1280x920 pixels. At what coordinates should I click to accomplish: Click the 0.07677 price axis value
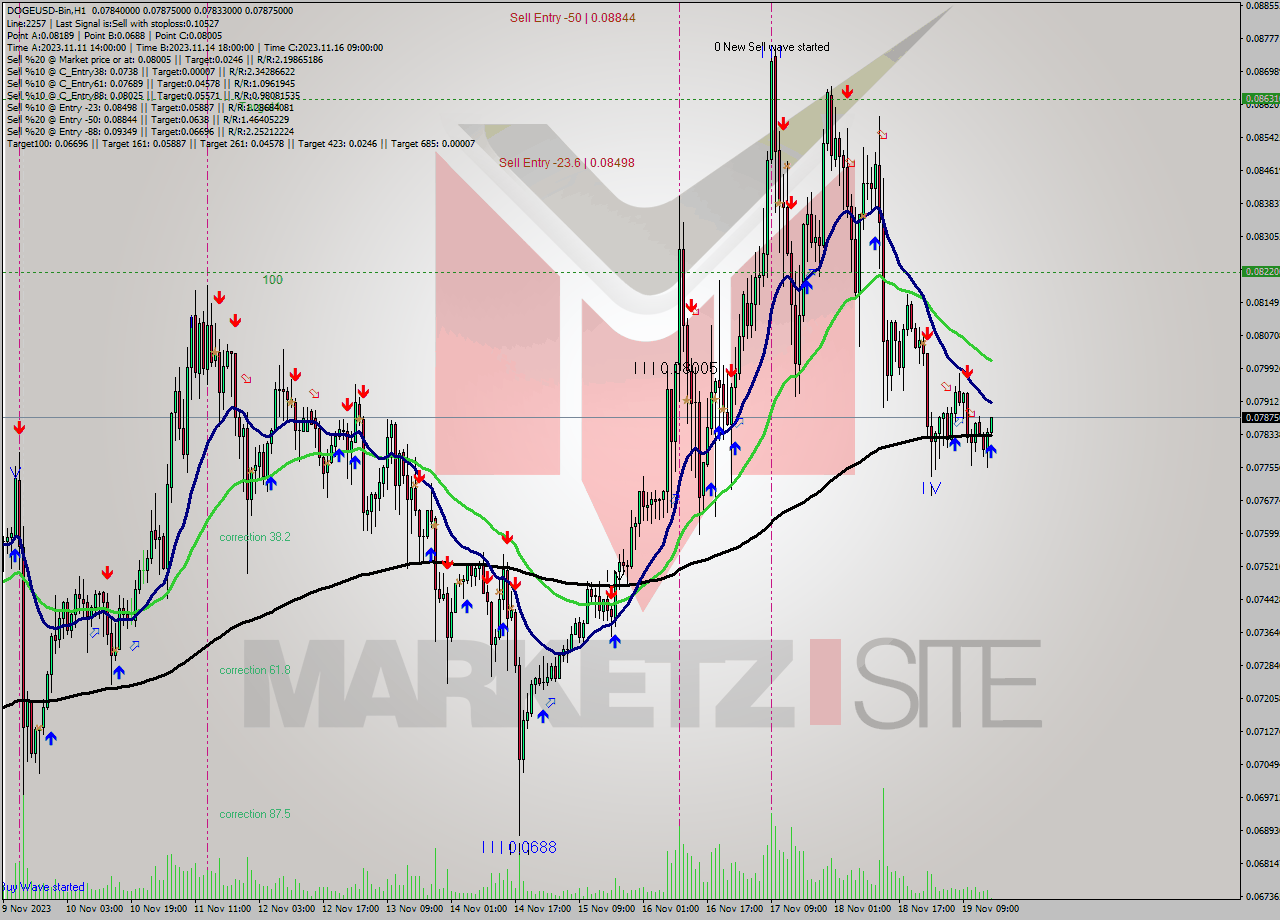(x=1261, y=500)
